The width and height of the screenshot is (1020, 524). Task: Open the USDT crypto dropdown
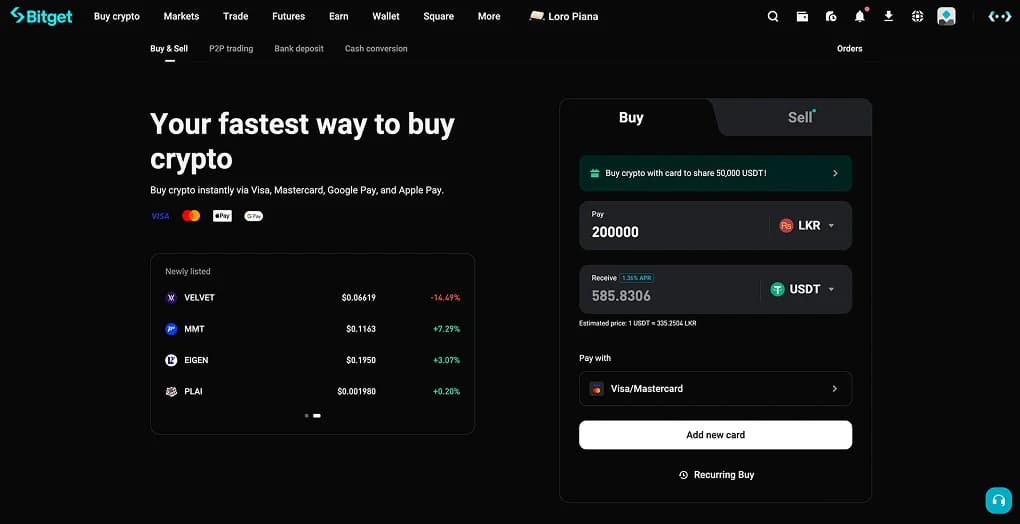803,289
